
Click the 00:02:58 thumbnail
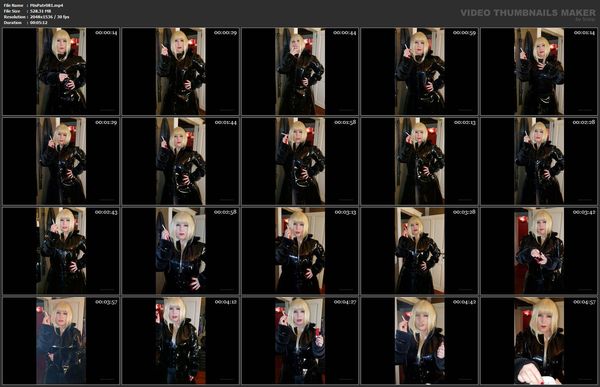(181, 250)
